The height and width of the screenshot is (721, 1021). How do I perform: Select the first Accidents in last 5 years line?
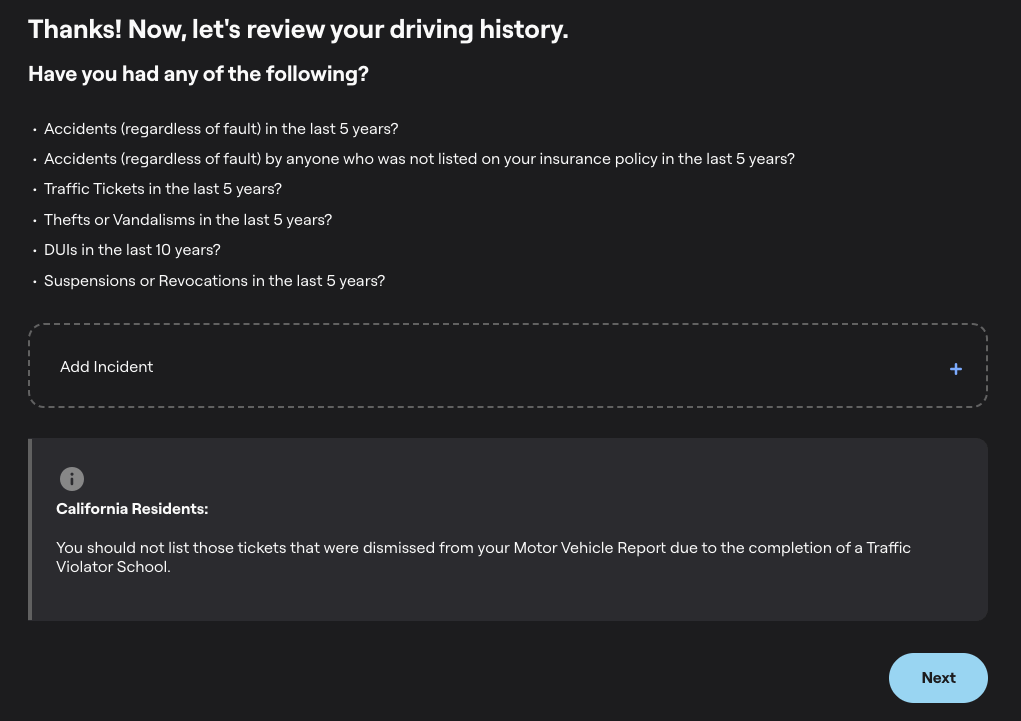point(221,129)
